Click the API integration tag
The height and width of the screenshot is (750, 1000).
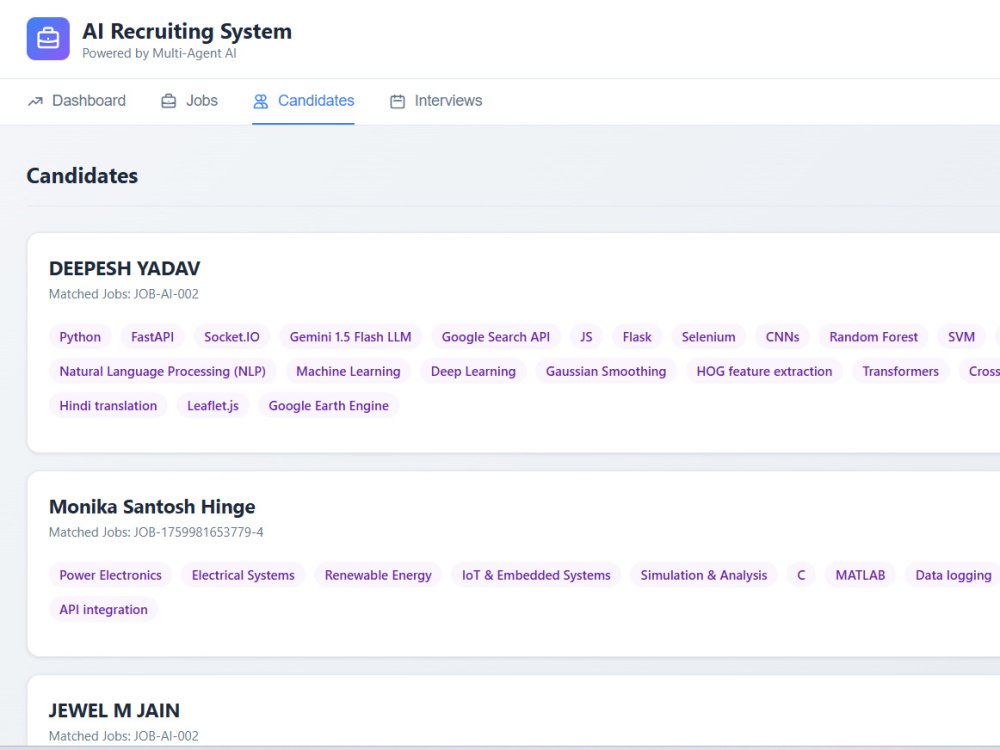point(103,610)
